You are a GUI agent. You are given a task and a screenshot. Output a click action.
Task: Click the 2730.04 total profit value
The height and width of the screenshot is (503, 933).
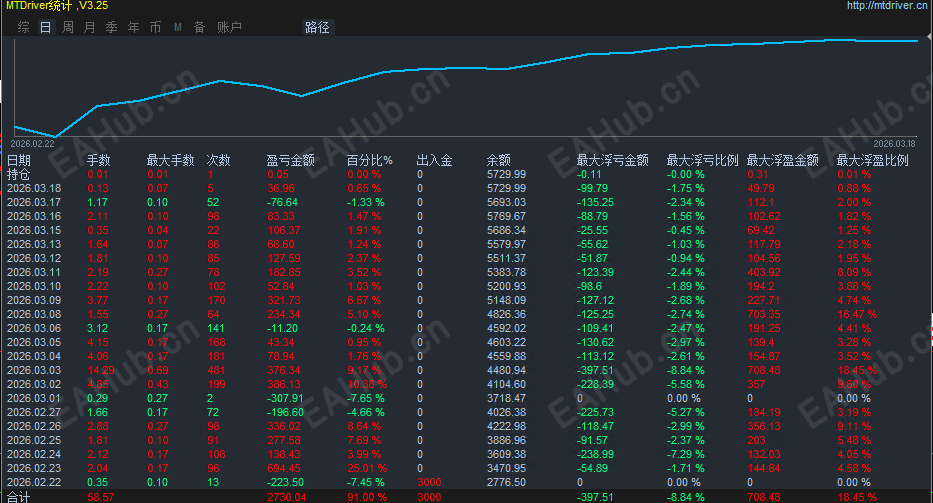coord(287,497)
